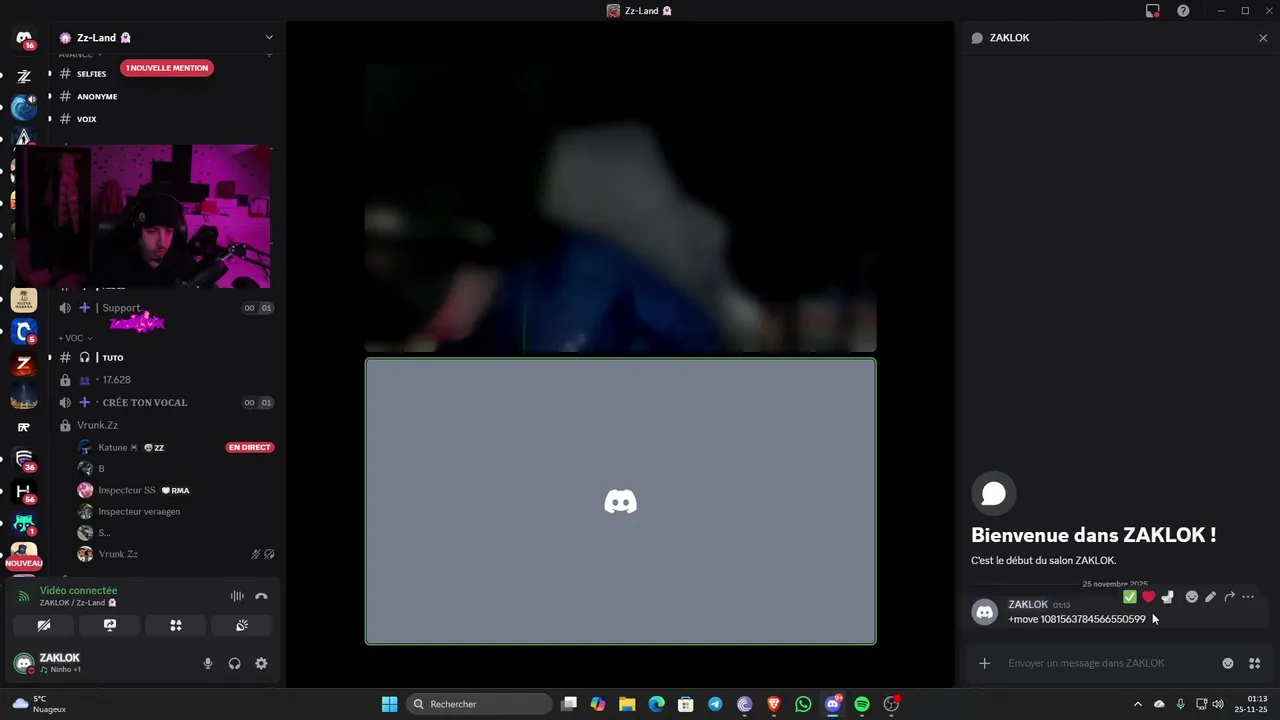
Task: Open the activities launcher button in voice panel
Action: click(176, 625)
